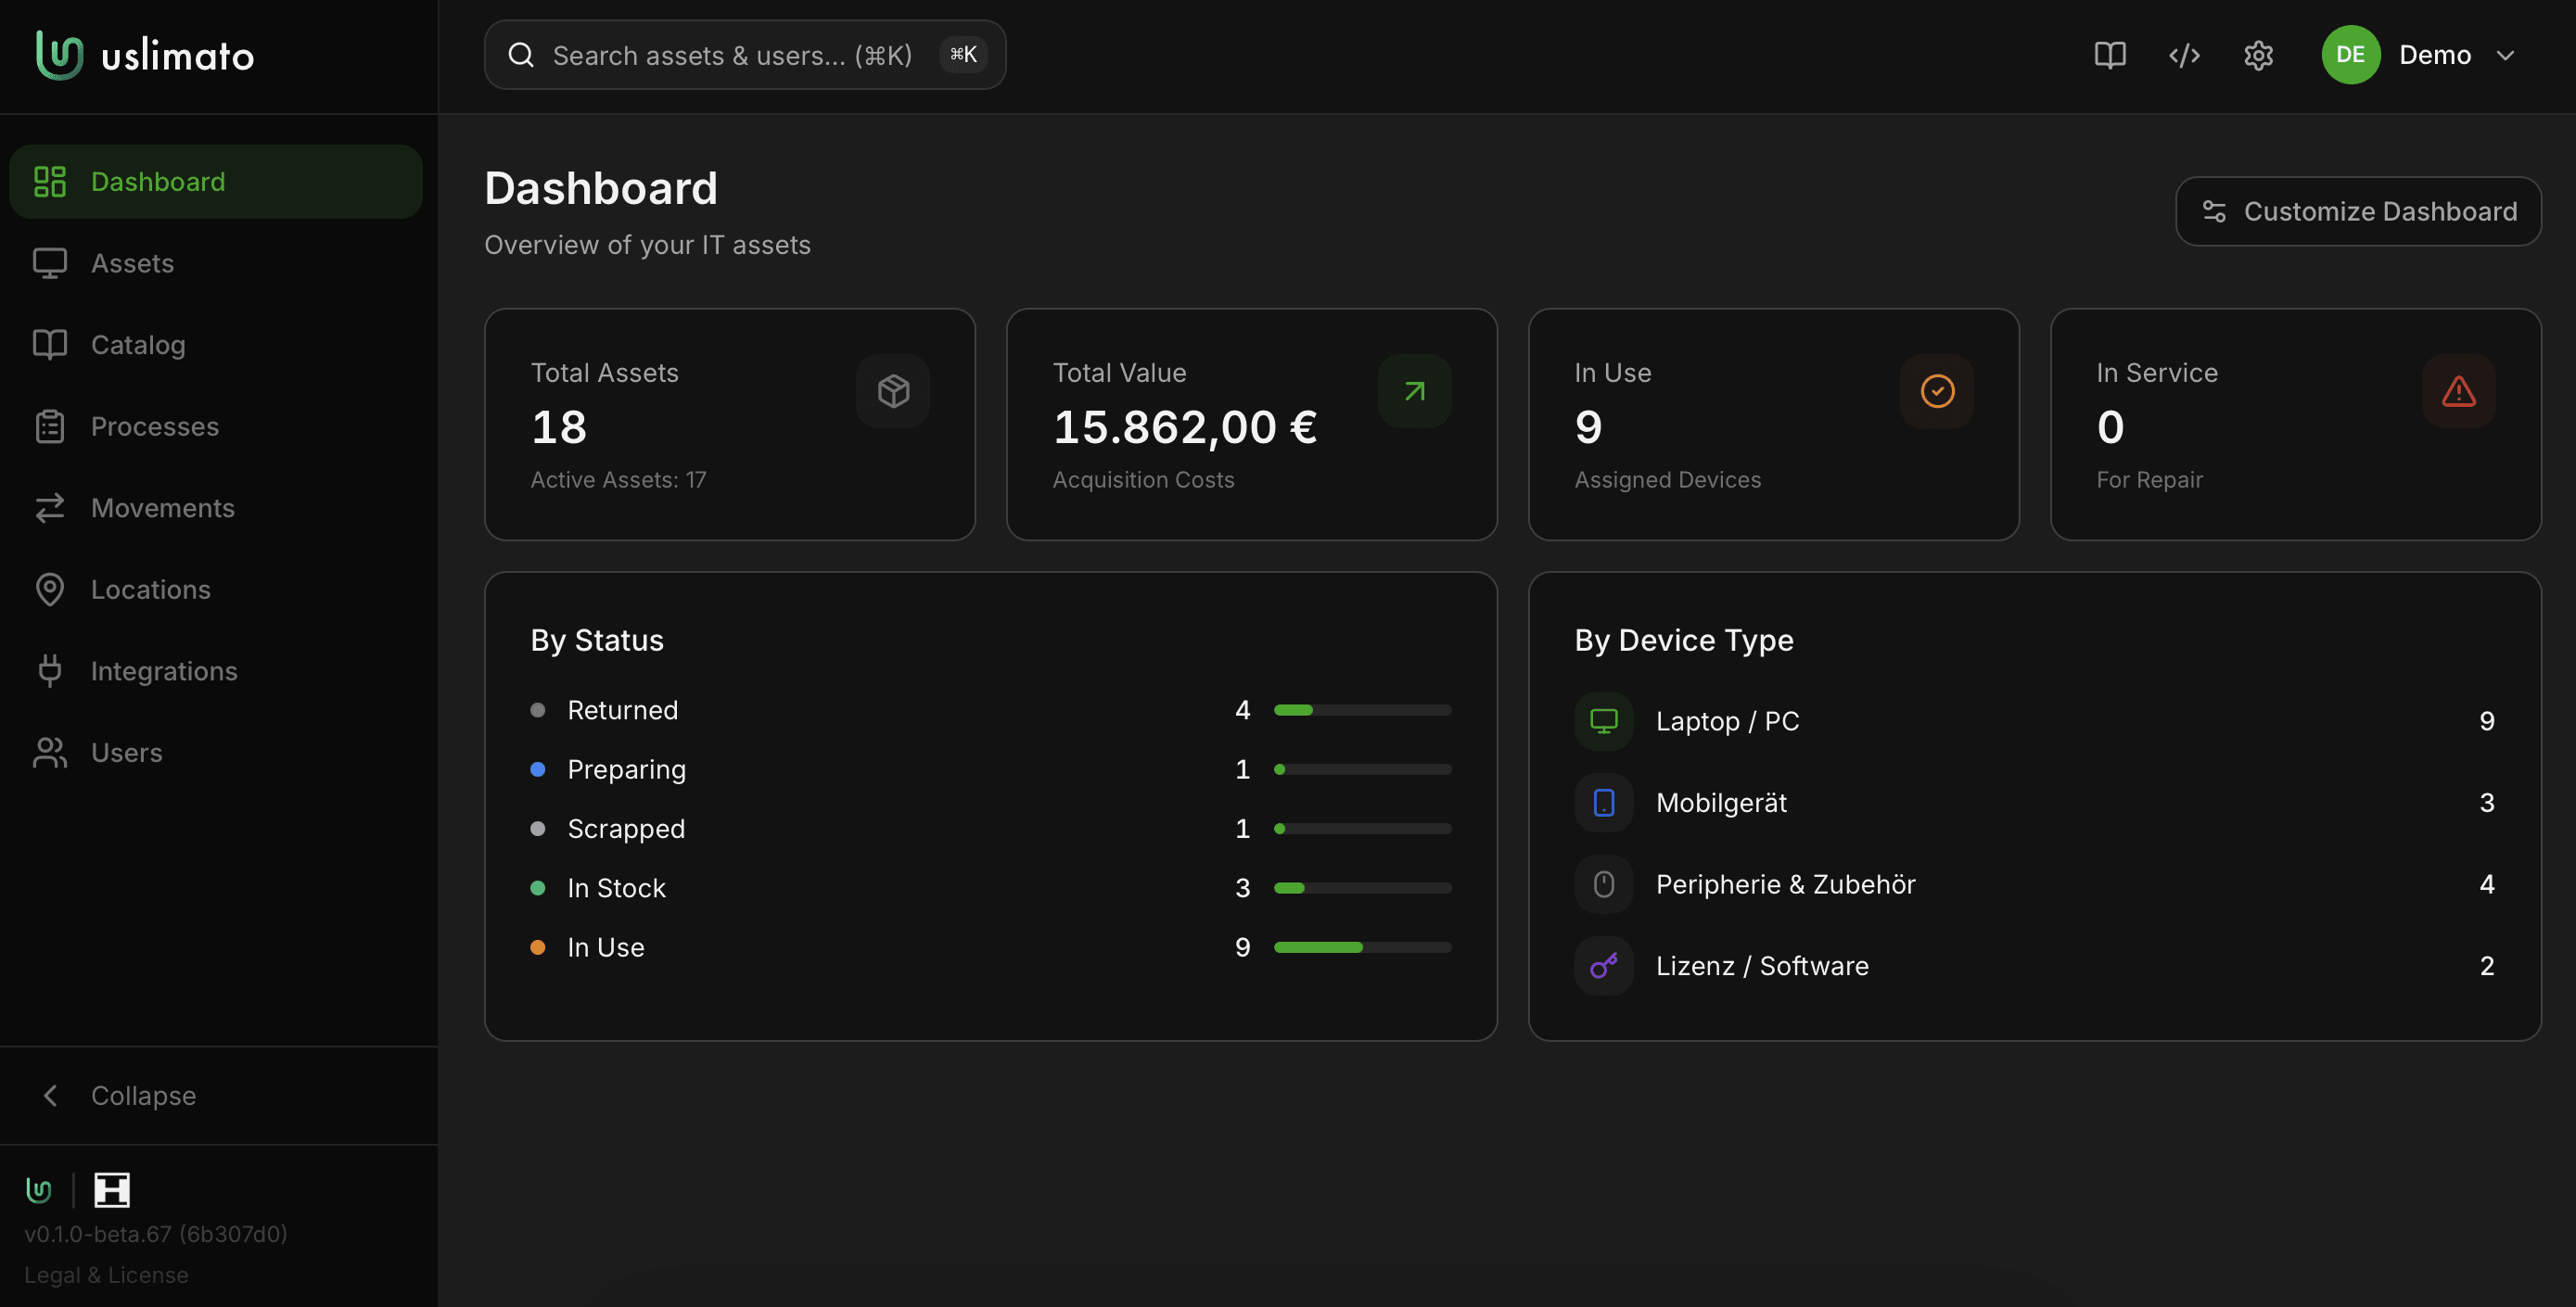2576x1307 pixels.
Task: Click the blue Preparing status dot
Action: tap(538, 770)
